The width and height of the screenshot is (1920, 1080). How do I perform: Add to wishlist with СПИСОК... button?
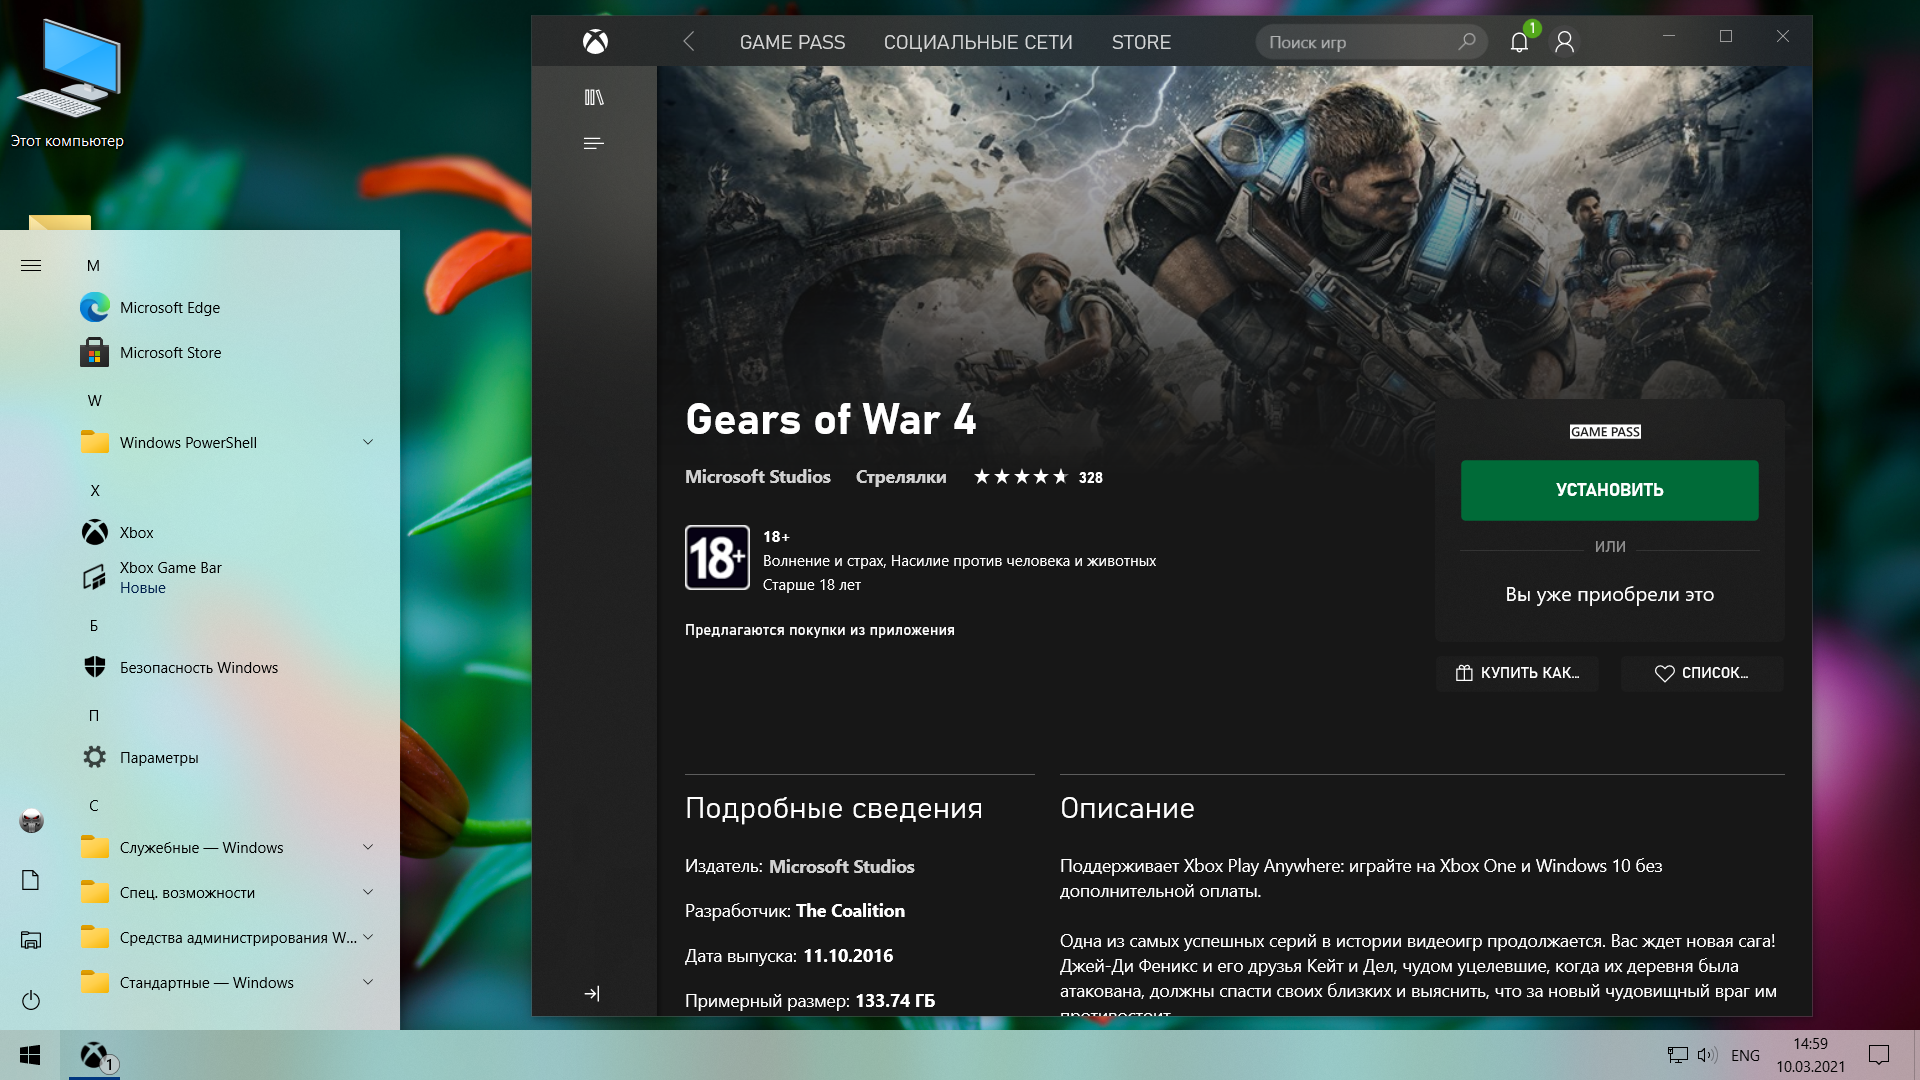[1702, 673]
